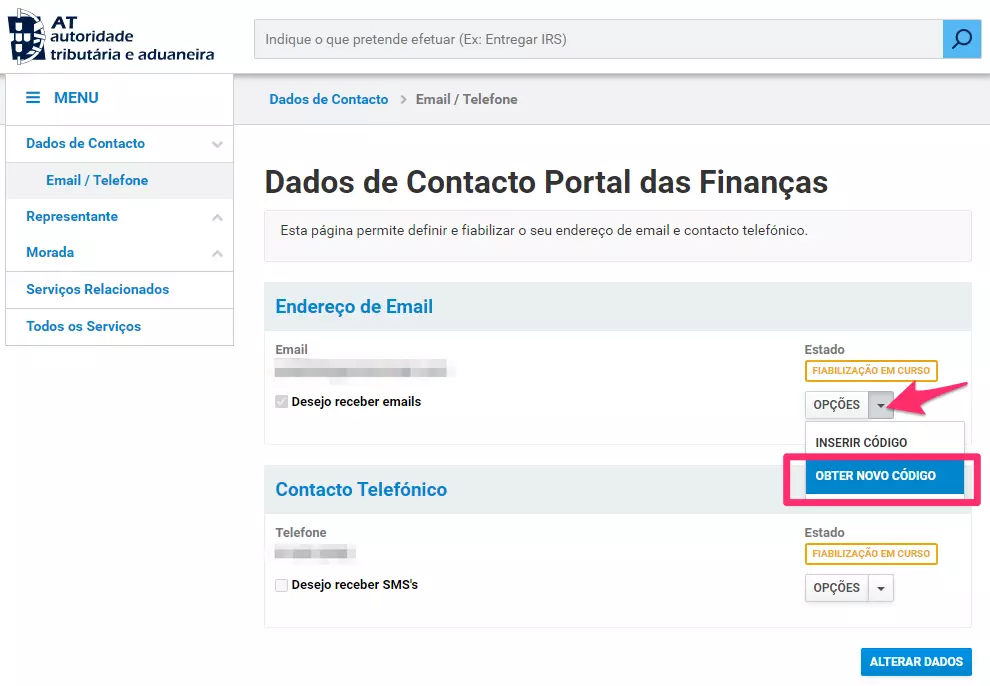The image size is (990, 686).
Task: Click the AT autoridade tributária logo
Action: click(x=111, y=37)
